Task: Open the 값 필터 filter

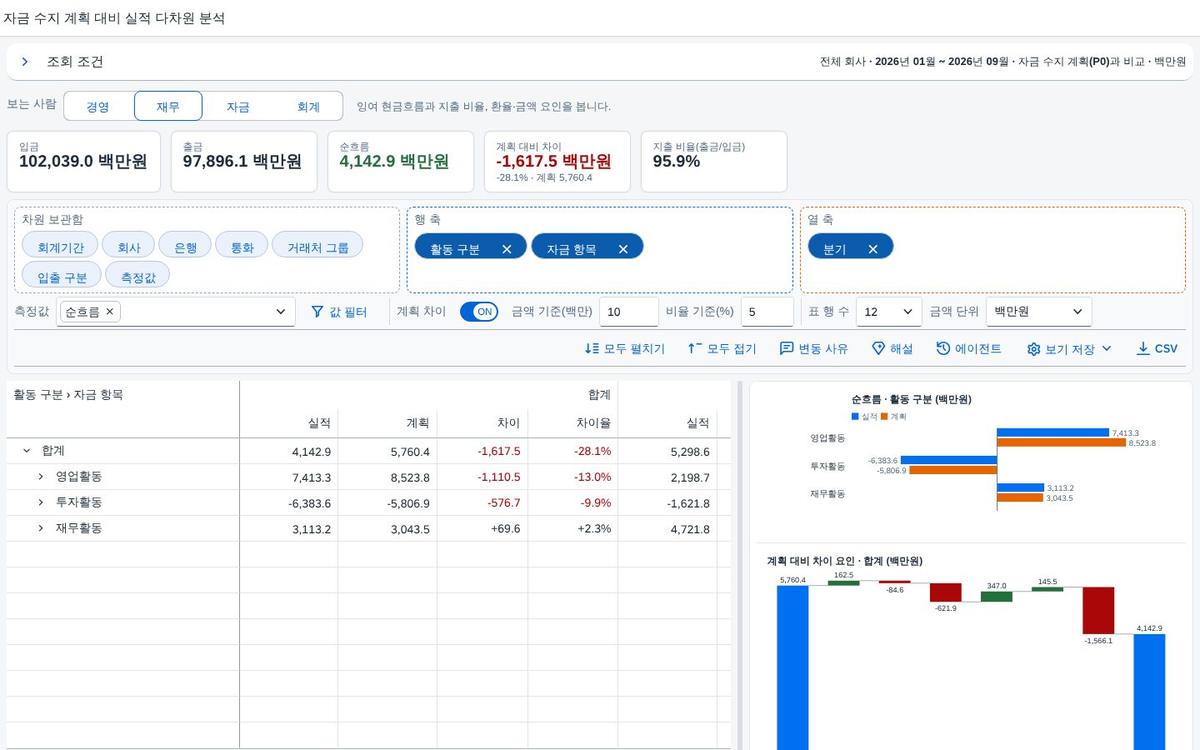Action: coord(339,312)
